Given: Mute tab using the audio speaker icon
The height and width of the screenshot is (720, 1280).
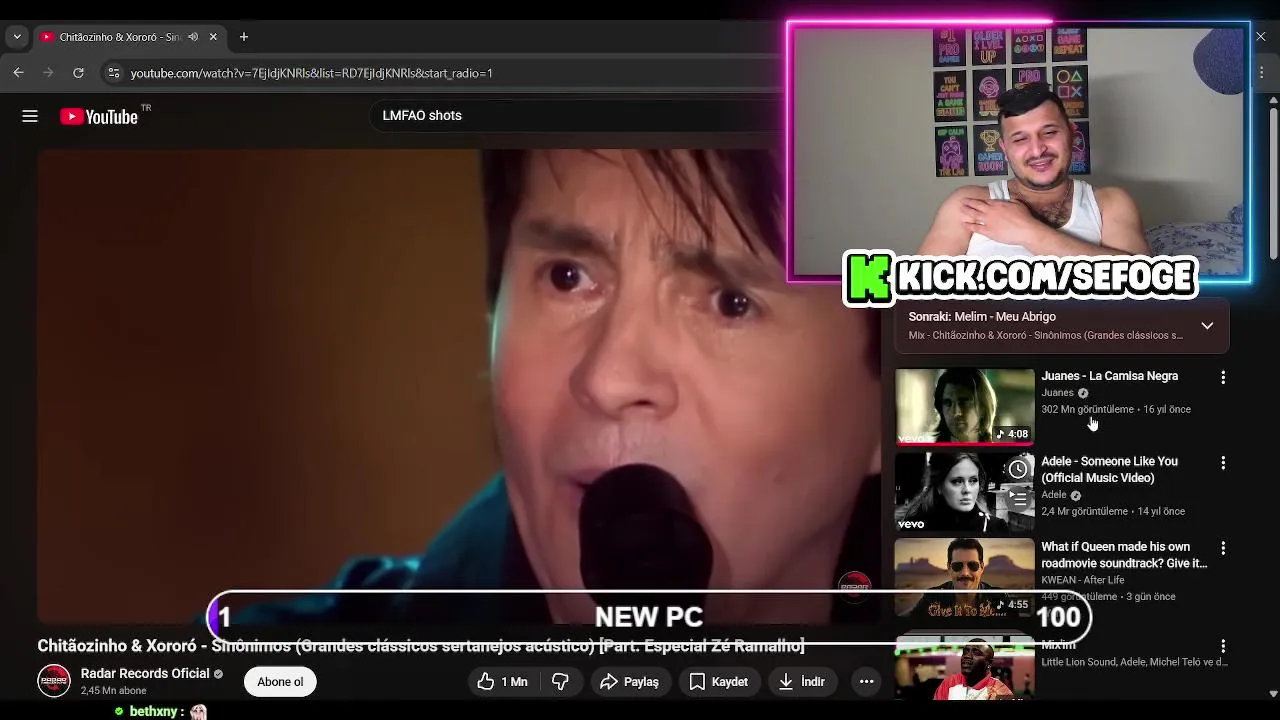Looking at the screenshot, I should click(192, 37).
